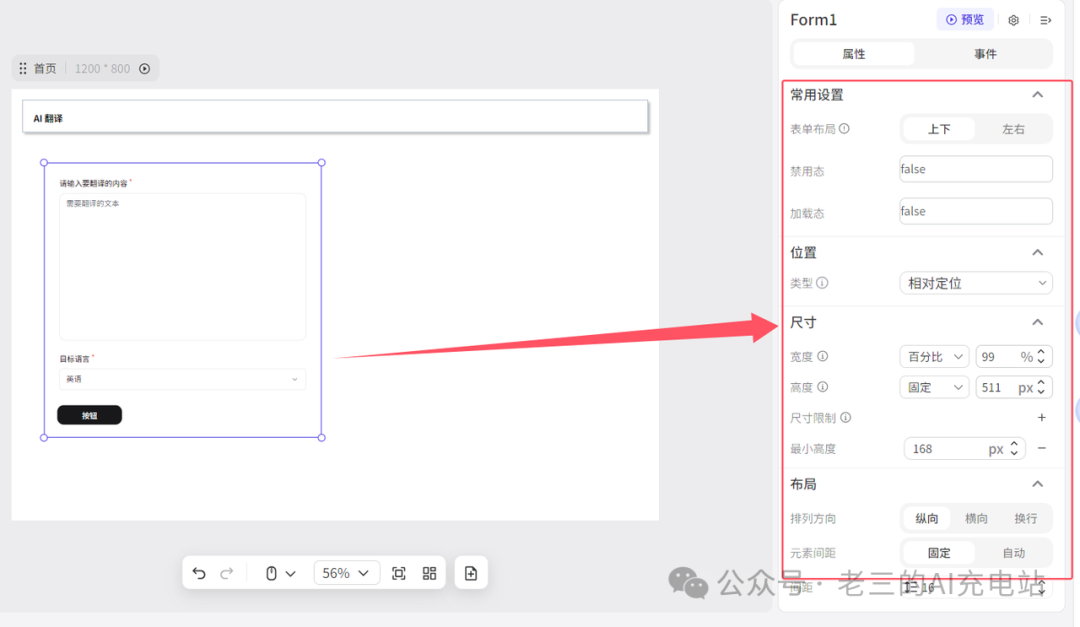Click the width value stepper arrows
Viewport: 1080px width, 627px height.
pyautogui.click(x=1041, y=356)
